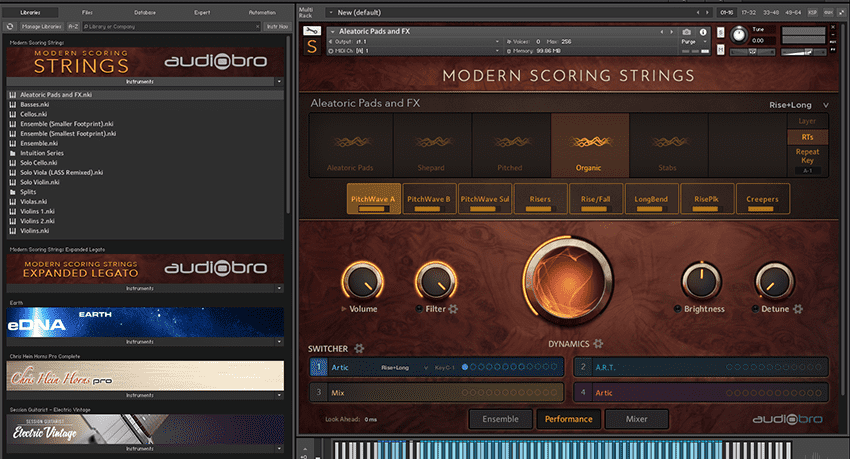Screen dimensions: 850x459
Task: Click KSP script button in rack header
Action: pyautogui.click(x=813, y=12)
